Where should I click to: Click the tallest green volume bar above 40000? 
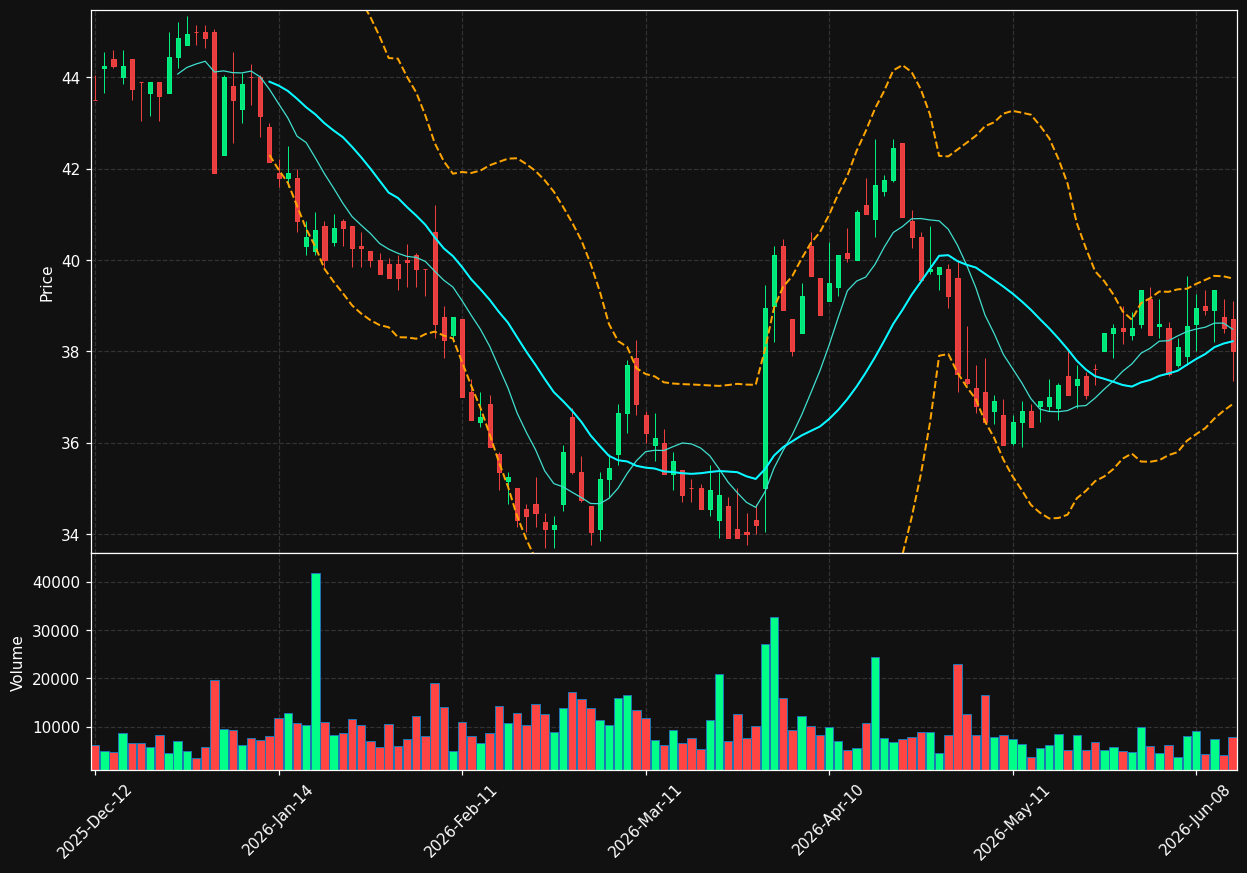(x=316, y=671)
